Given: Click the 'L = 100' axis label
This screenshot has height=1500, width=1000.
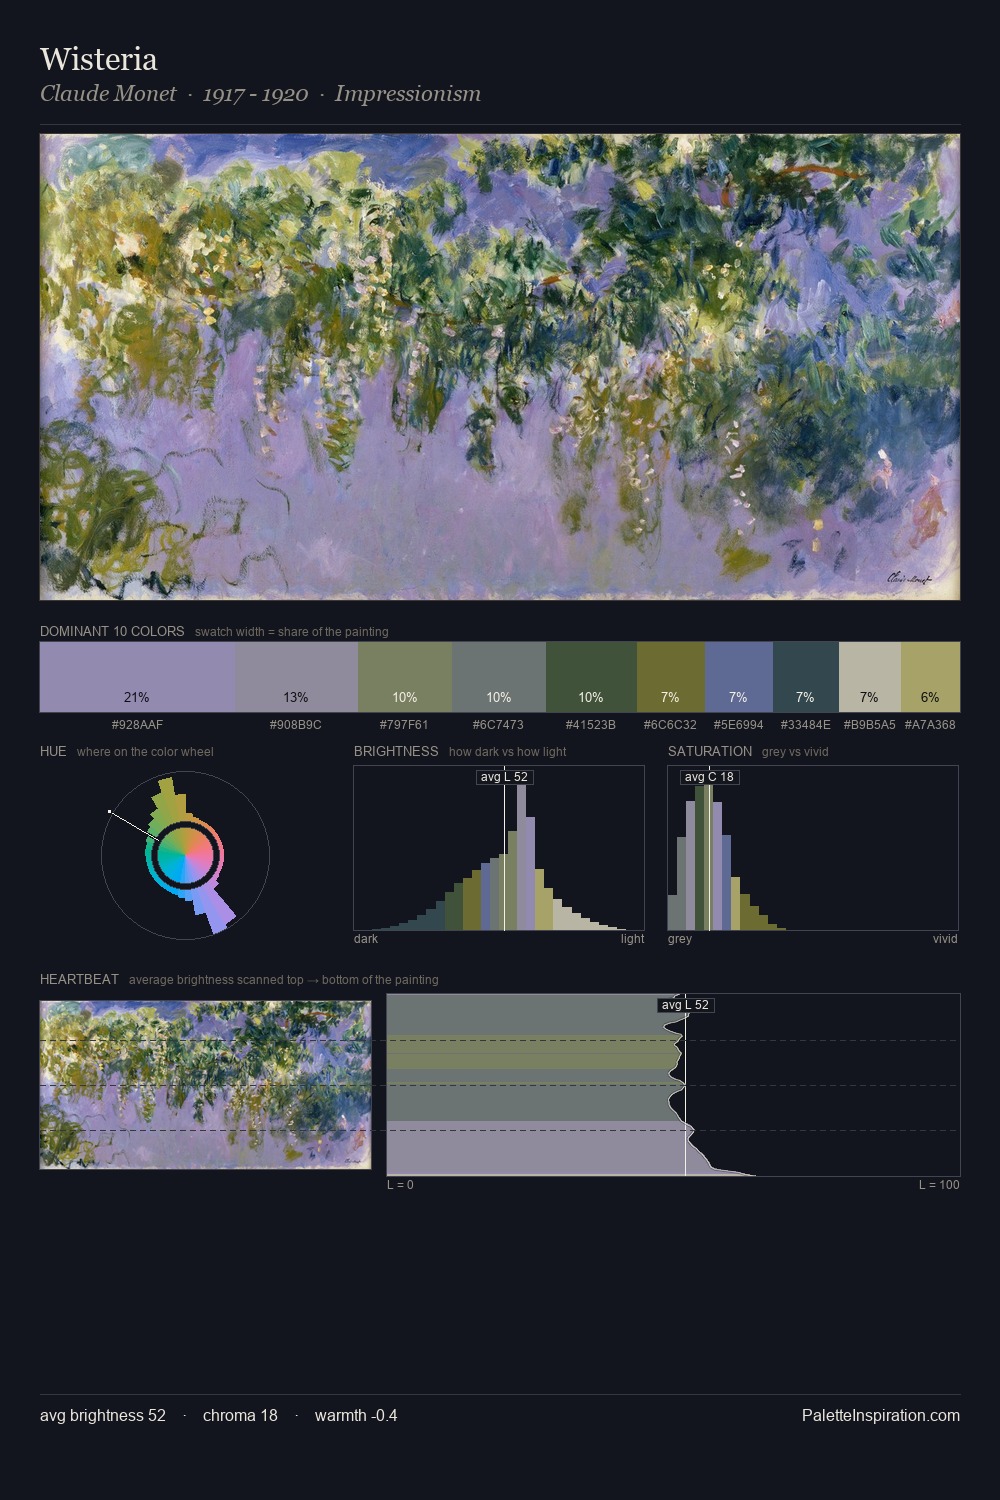Looking at the screenshot, I should [939, 1184].
